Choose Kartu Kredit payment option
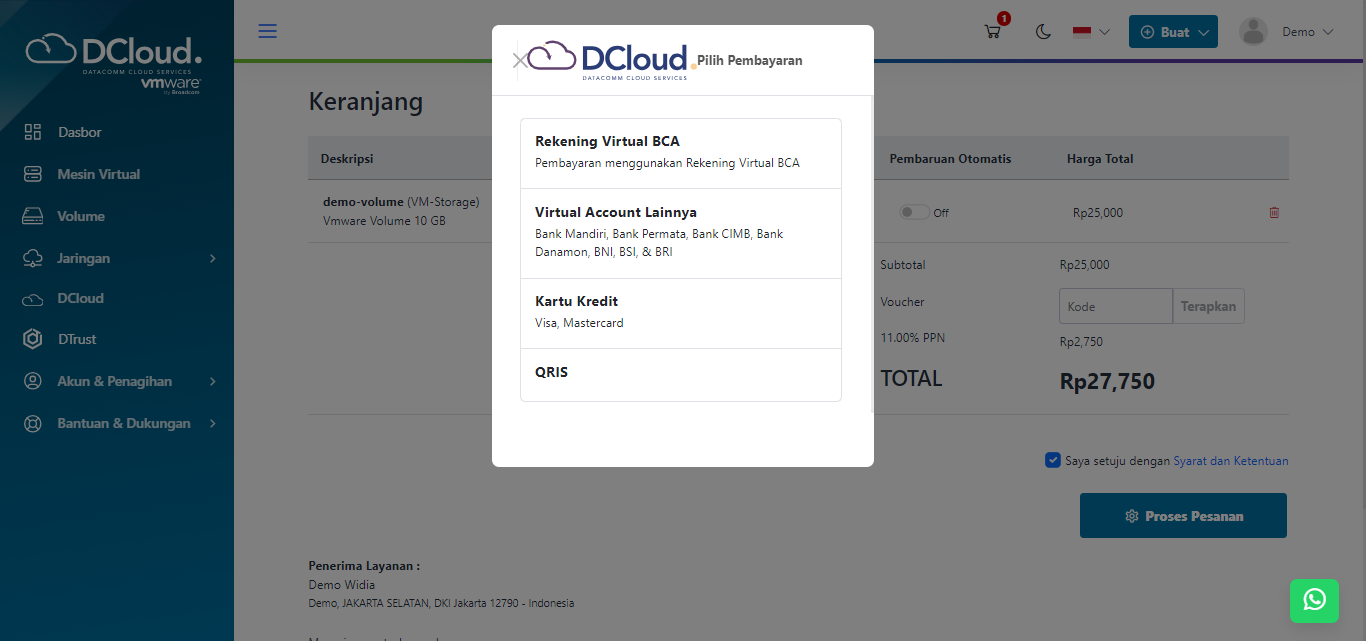The height and width of the screenshot is (641, 1366). point(680,312)
